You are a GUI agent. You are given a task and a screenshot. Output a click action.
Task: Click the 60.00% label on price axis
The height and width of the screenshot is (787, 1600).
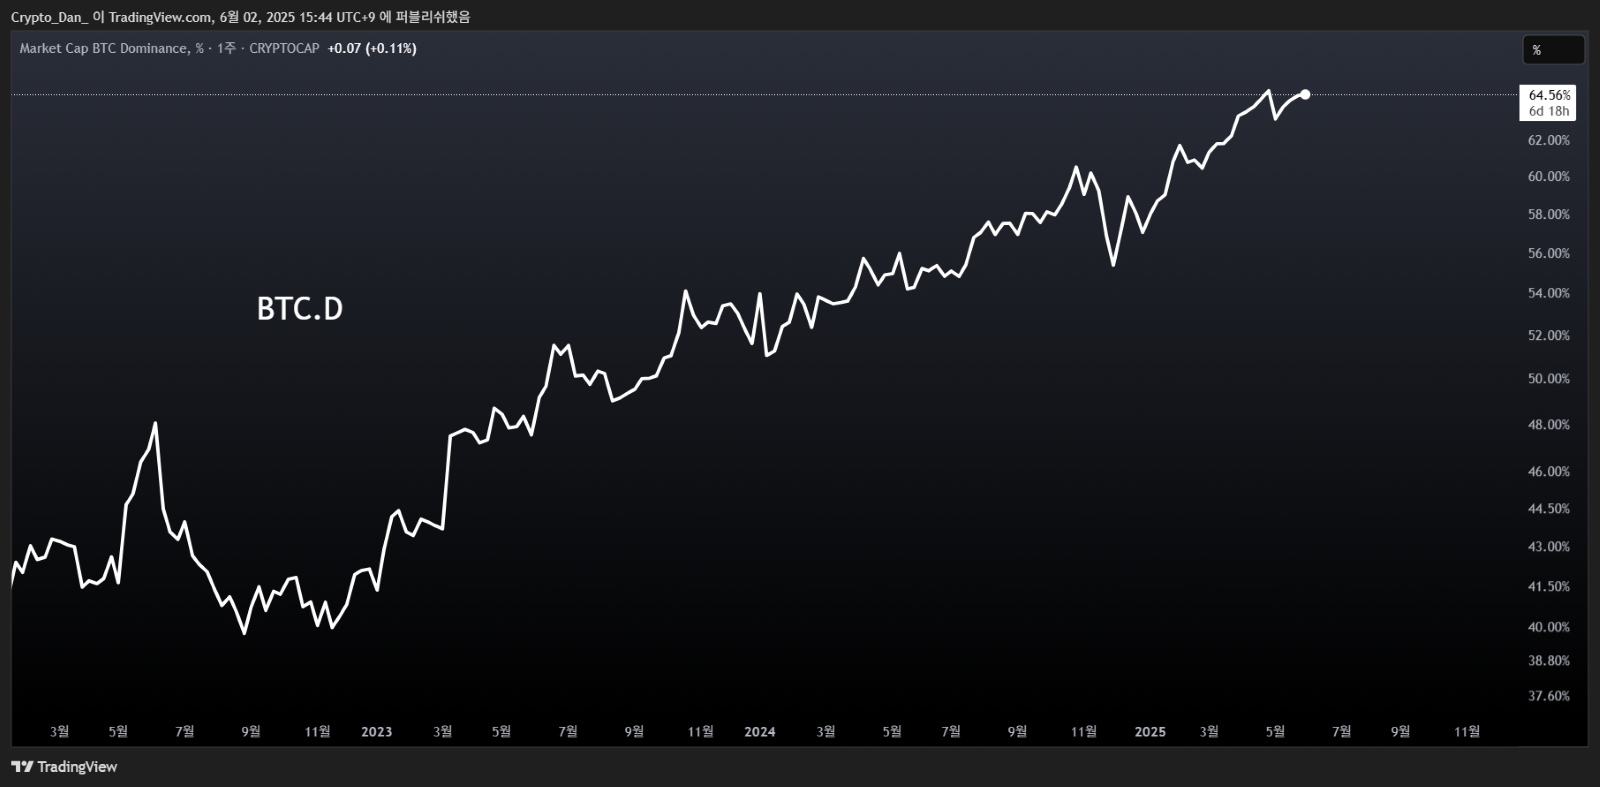click(x=1548, y=176)
